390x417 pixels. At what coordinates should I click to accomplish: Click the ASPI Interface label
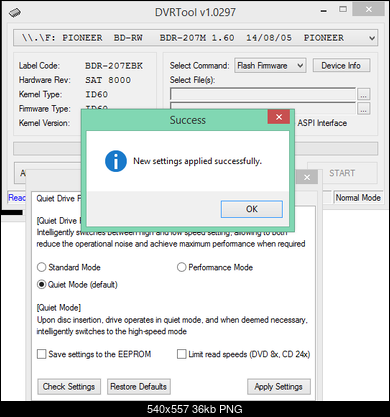pos(322,123)
